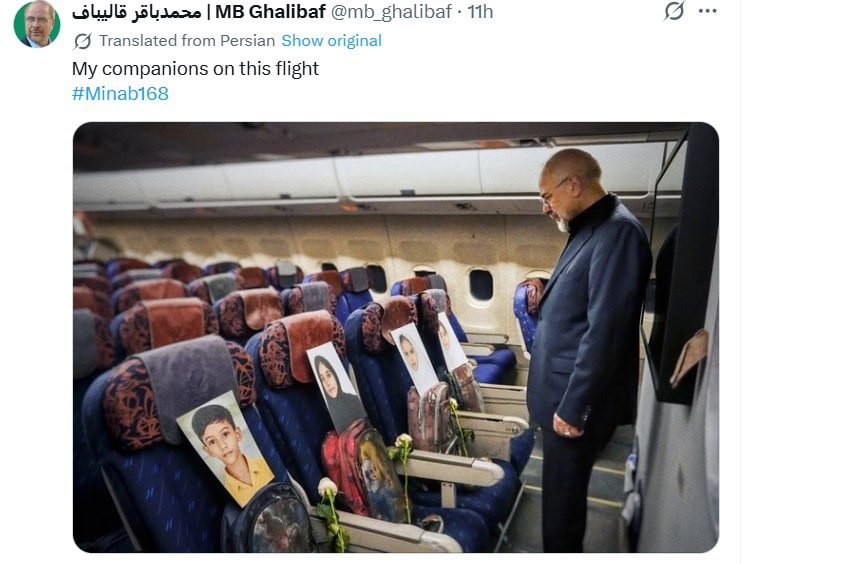Click the tweet text My companions on this flight
This screenshot has height=564, width=843.
click(x=195, y=69)
